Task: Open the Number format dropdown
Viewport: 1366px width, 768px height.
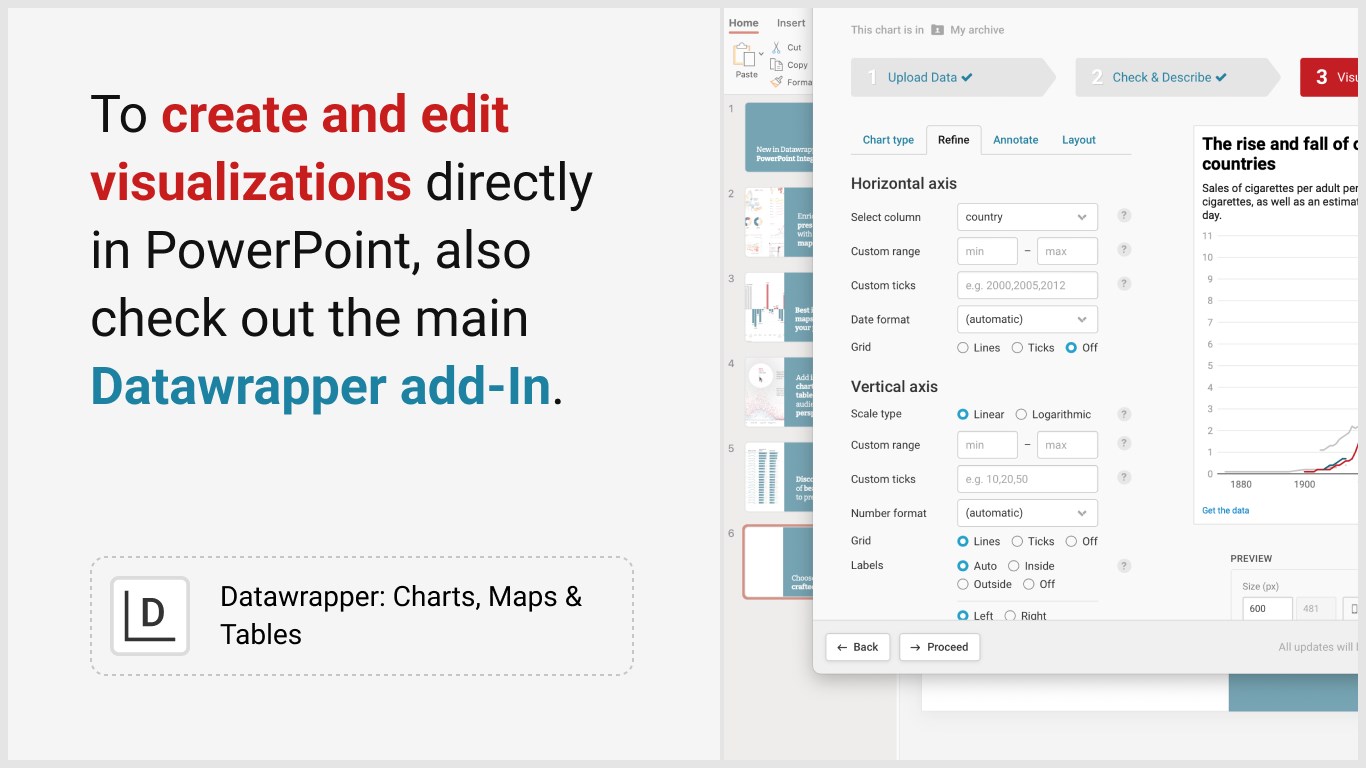Action: (x=1027, y=513)
